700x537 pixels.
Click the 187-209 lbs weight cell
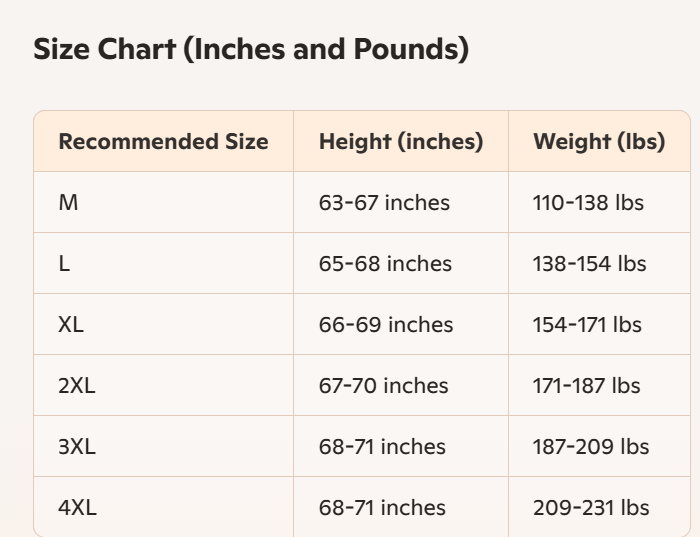[590, 447]
